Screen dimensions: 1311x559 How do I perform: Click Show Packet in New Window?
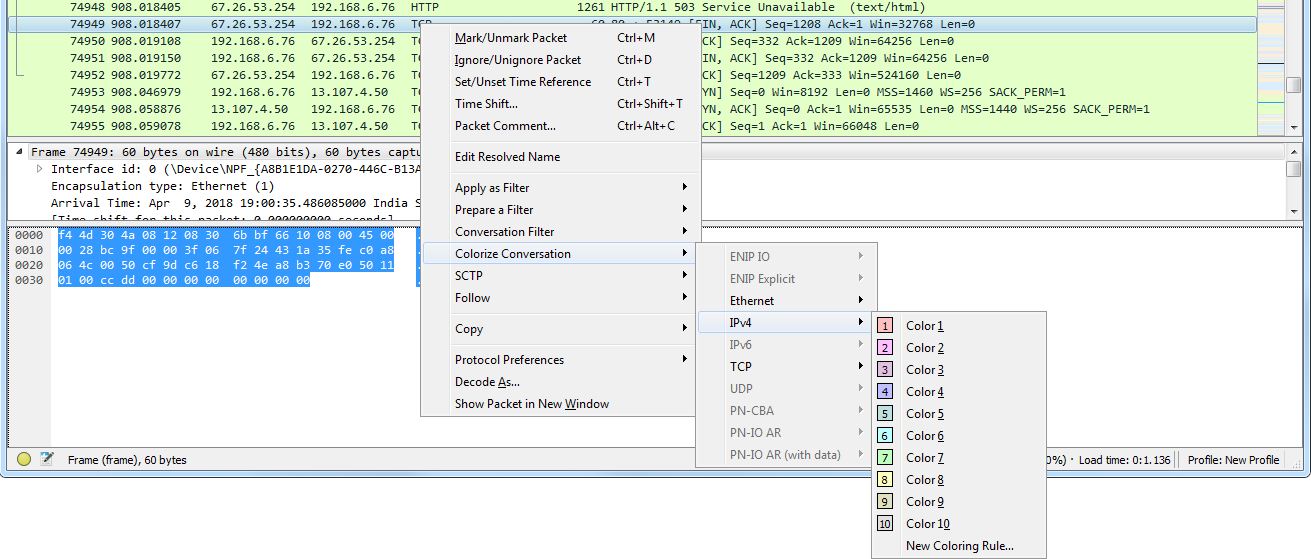coord(531,404)
